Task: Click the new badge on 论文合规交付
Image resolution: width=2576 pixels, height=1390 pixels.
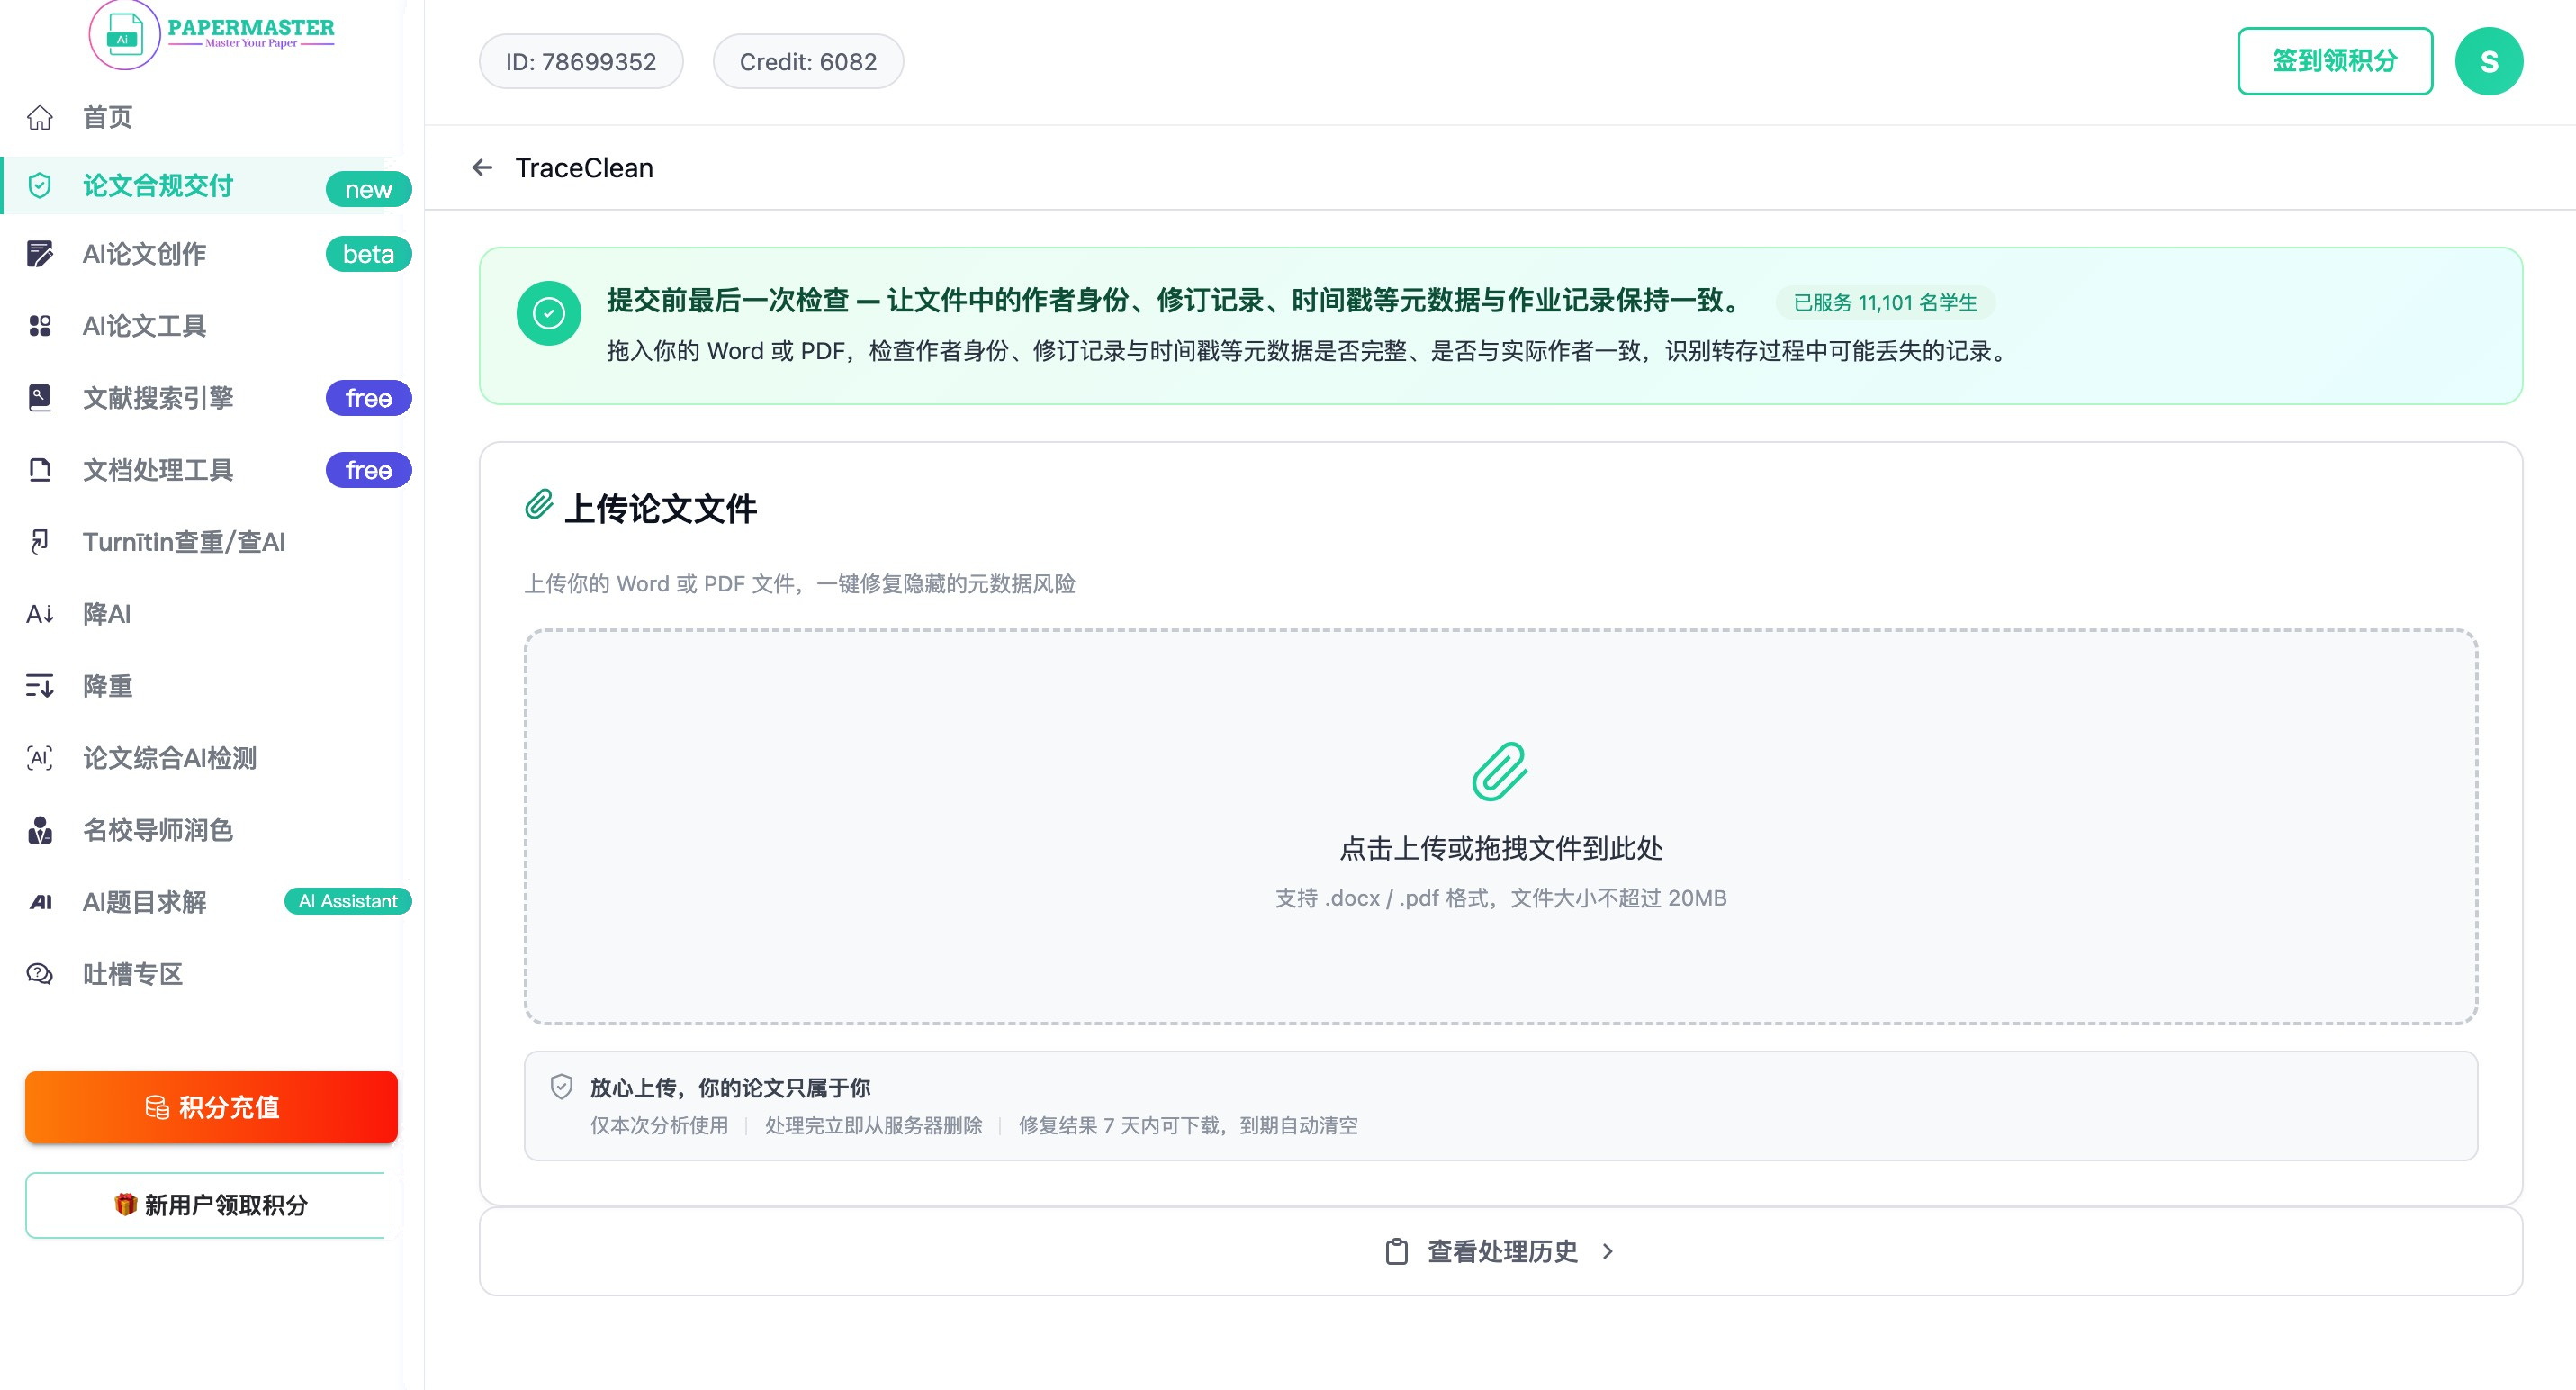Action: pyautogui.click(x=368, y=189)
